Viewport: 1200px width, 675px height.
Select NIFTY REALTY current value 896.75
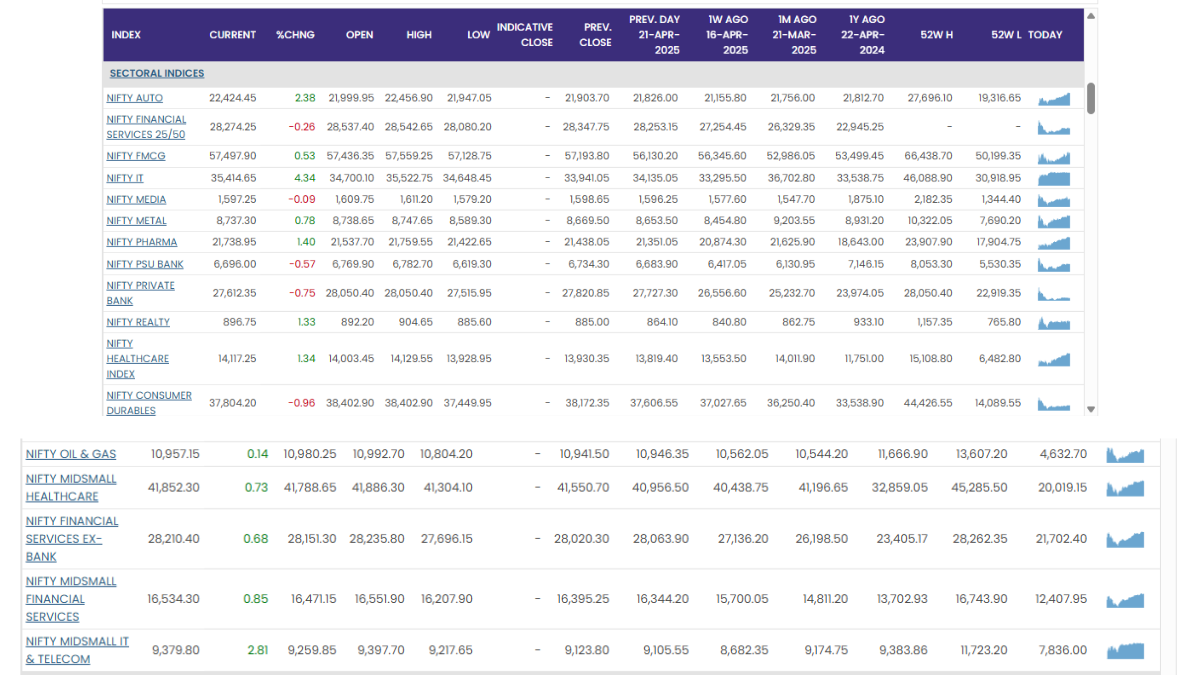(240, 323)
